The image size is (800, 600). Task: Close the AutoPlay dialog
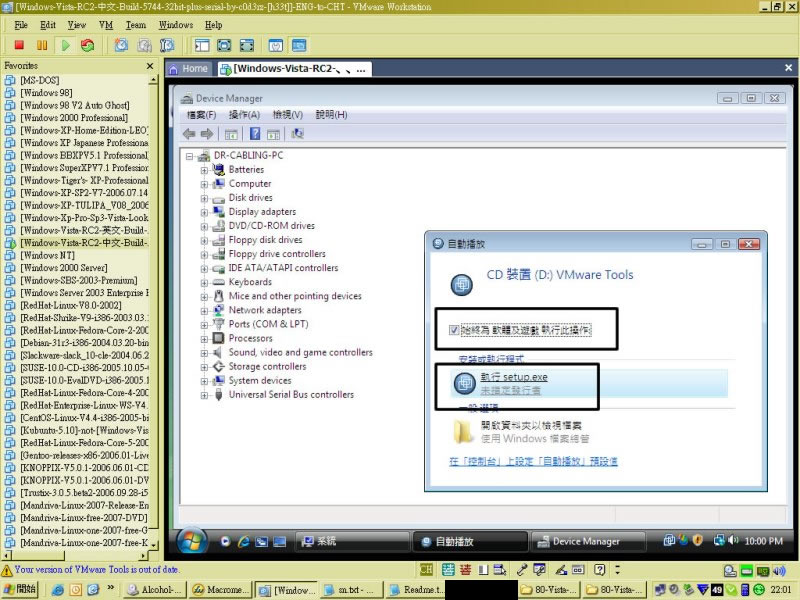click(748, 244)
